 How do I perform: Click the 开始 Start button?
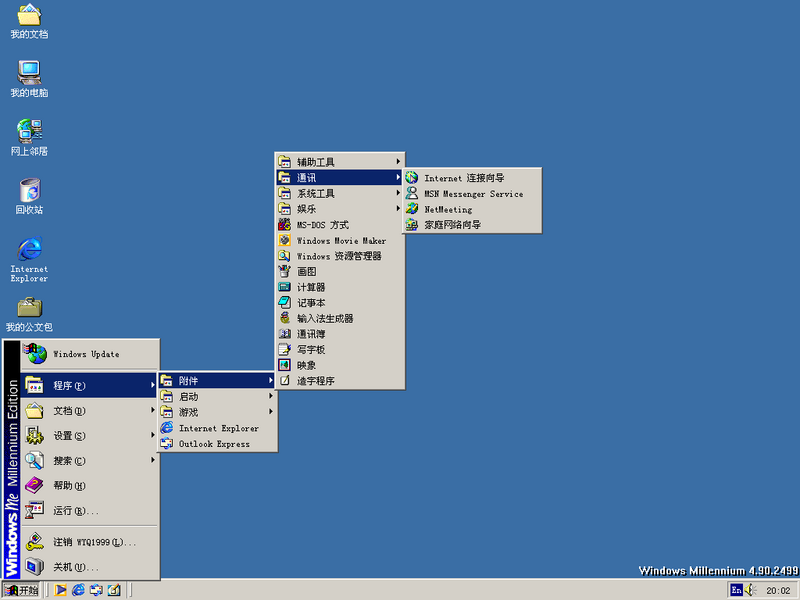tap(21, 590)
